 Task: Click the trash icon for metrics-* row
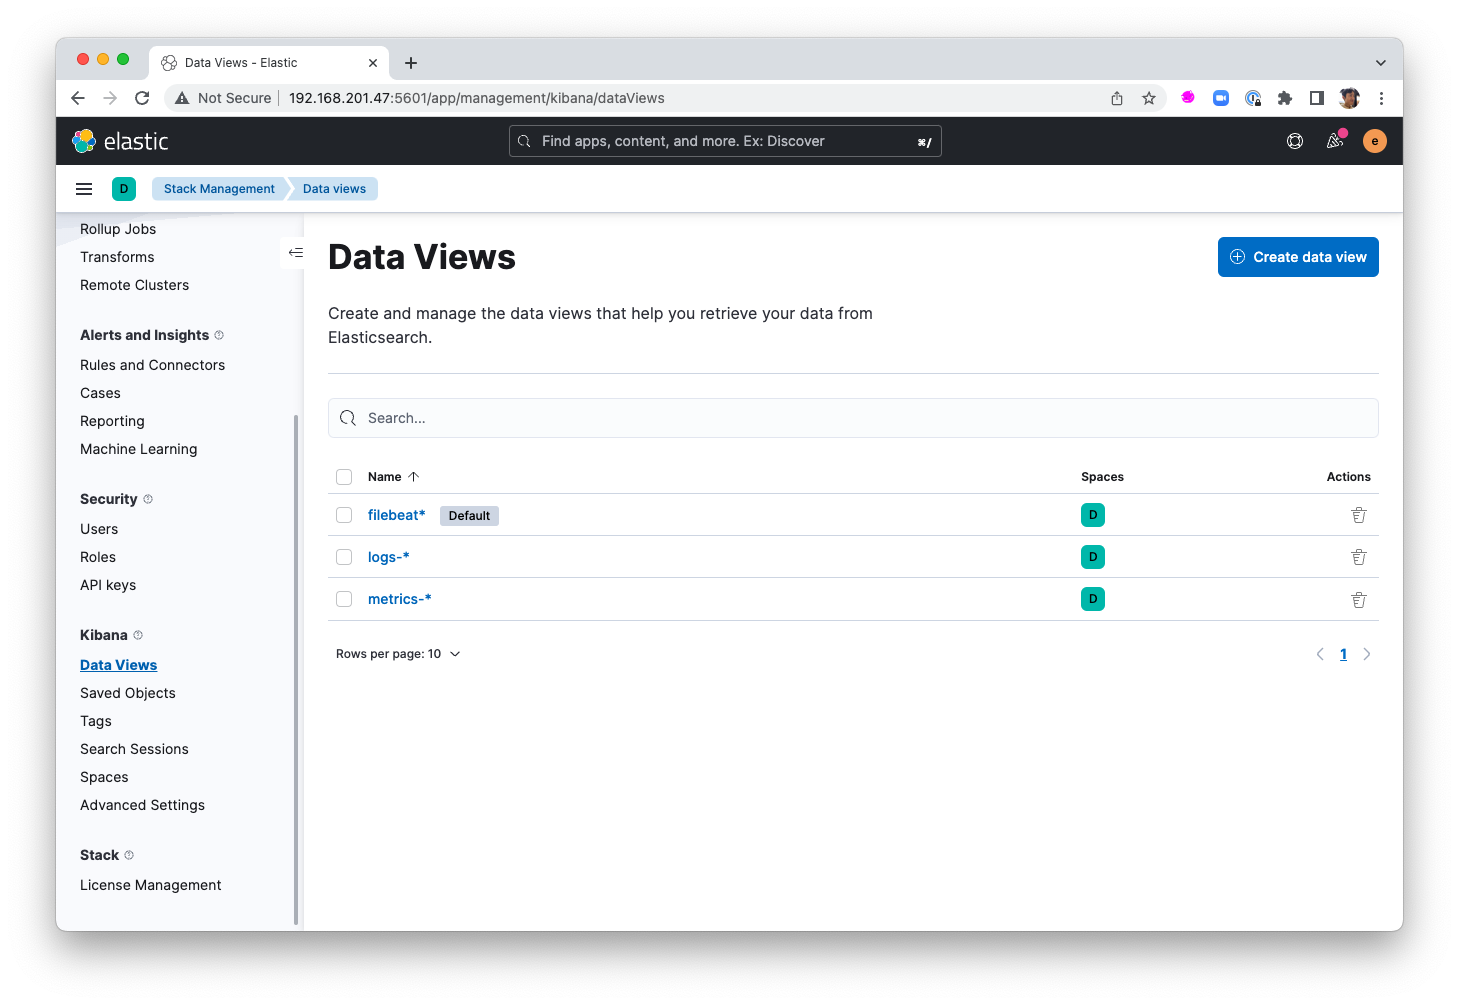tap(1358, 600)
